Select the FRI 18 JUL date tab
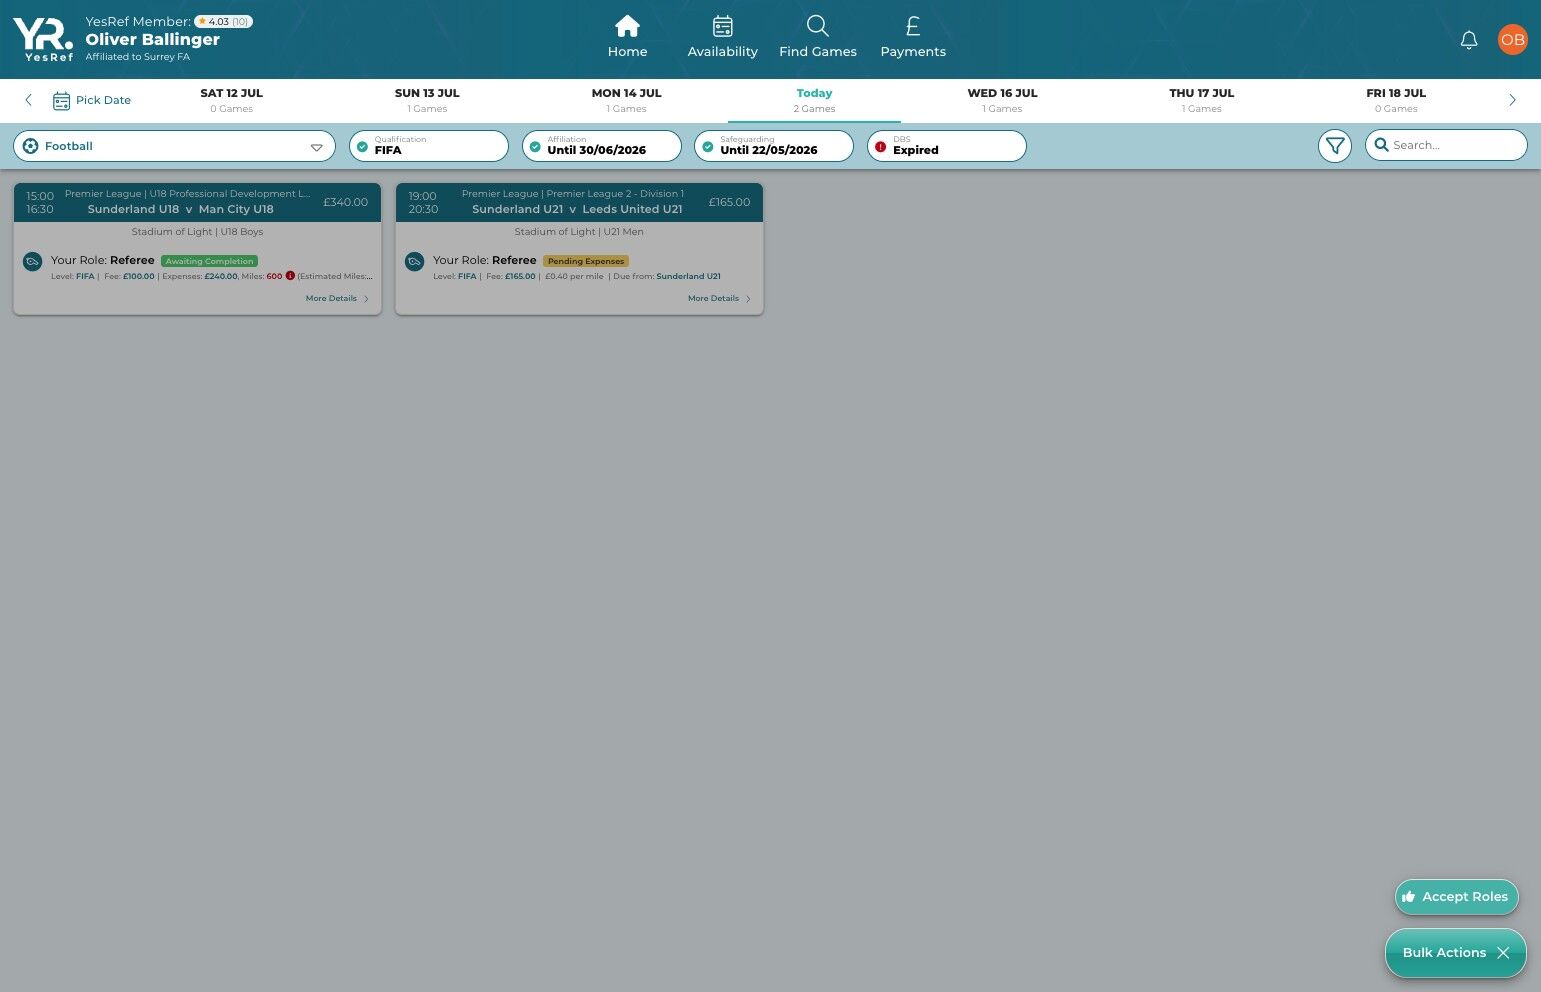The height and width of the screenshot is (992, 1541). click(1396, 100)
